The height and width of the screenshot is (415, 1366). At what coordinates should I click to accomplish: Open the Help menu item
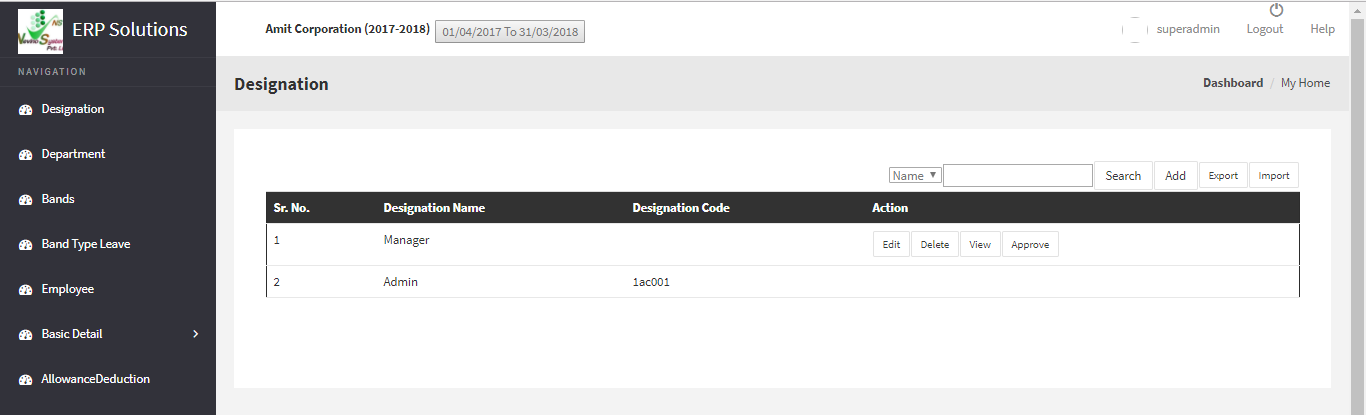pyautogui.click(x=1322, y=30)
